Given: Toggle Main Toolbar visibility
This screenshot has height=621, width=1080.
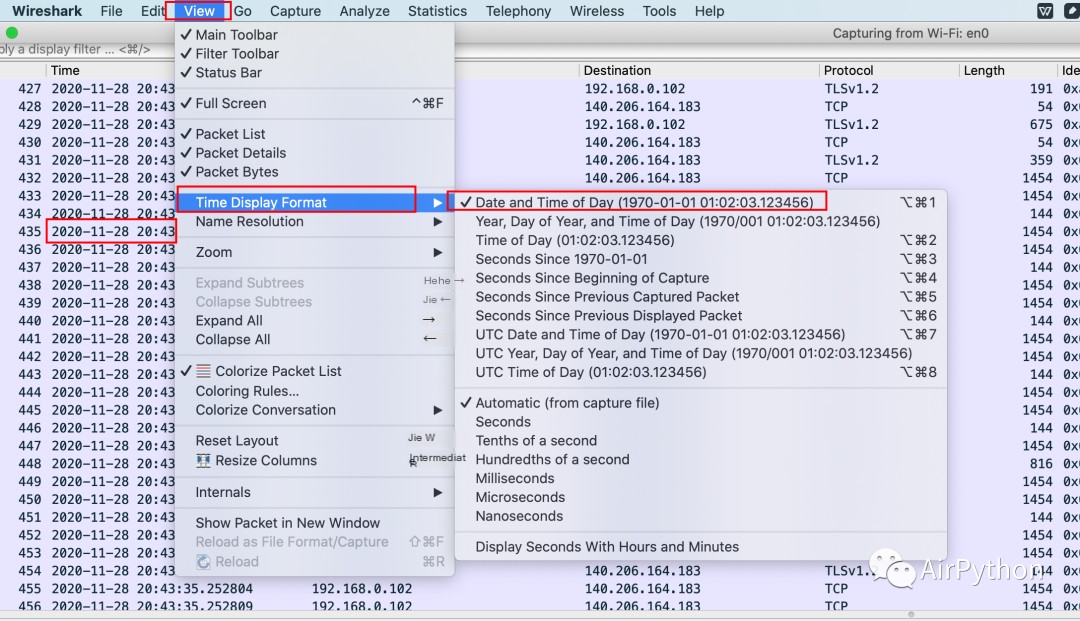Looking at the screenshot, I should point(315,34).
